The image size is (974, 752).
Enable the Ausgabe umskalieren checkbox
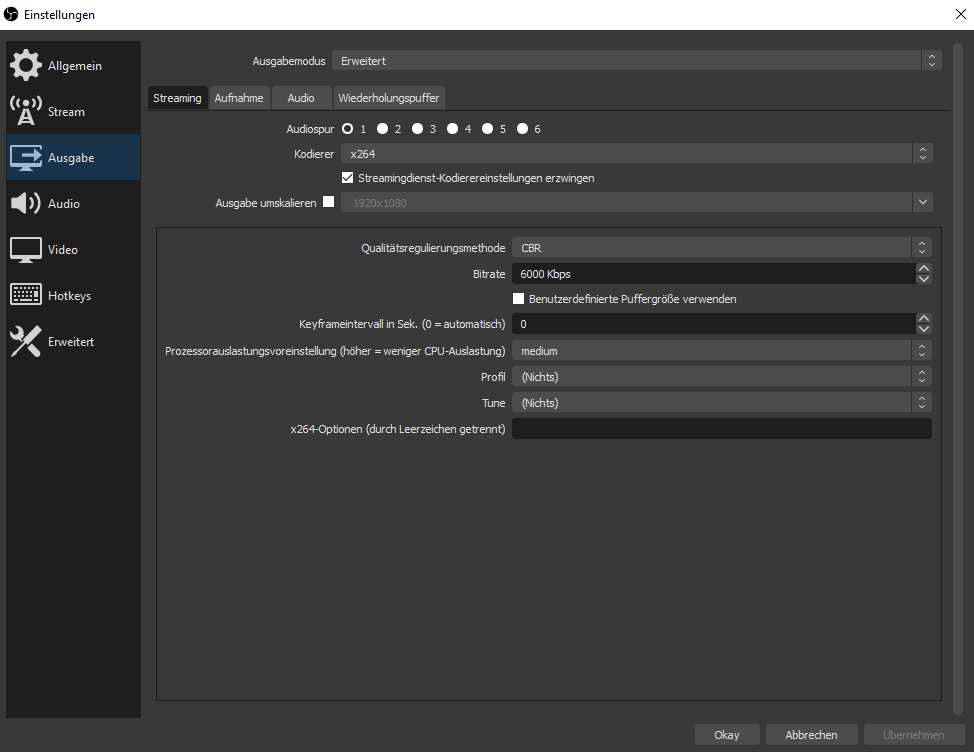[328, 202]
